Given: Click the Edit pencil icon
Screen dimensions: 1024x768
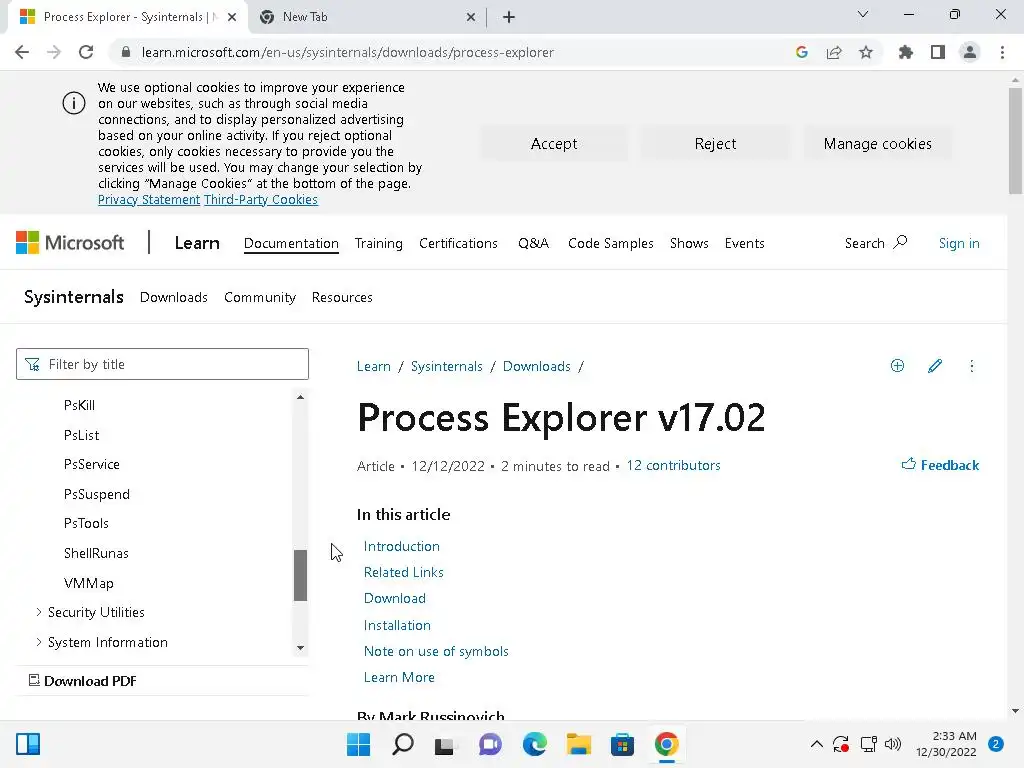Looking at the screenshot, I should (935, 366).
